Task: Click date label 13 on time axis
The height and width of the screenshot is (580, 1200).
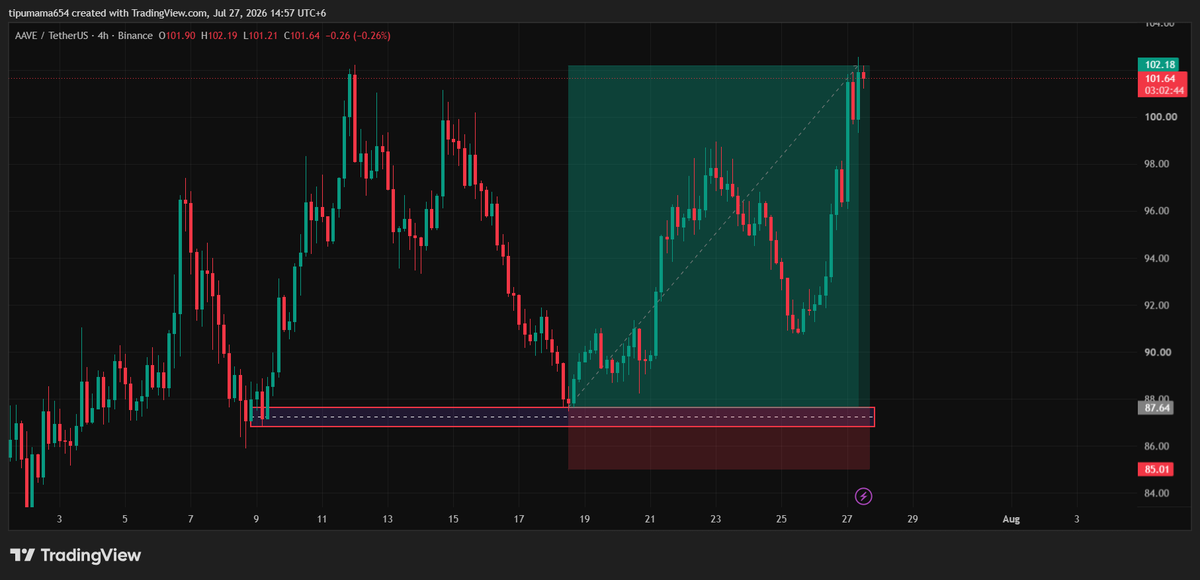Action: (387, 519)
